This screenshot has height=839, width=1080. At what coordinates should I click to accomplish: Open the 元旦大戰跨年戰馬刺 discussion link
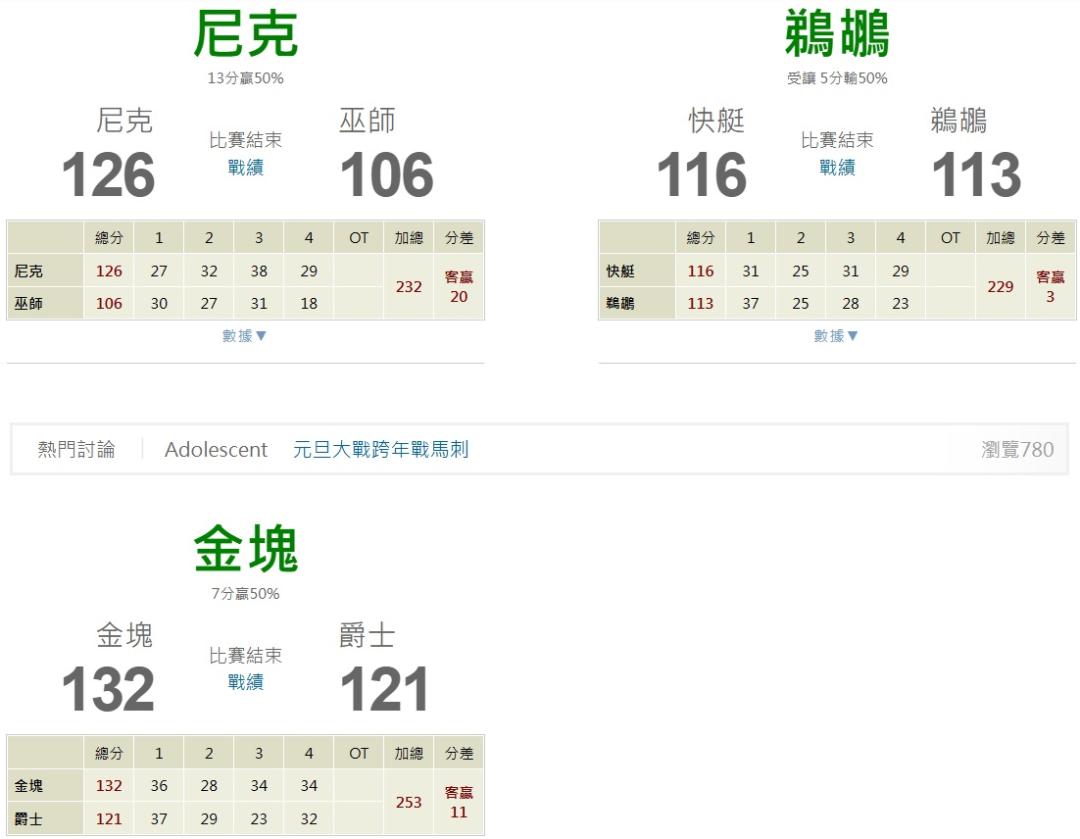coord(381,449)
